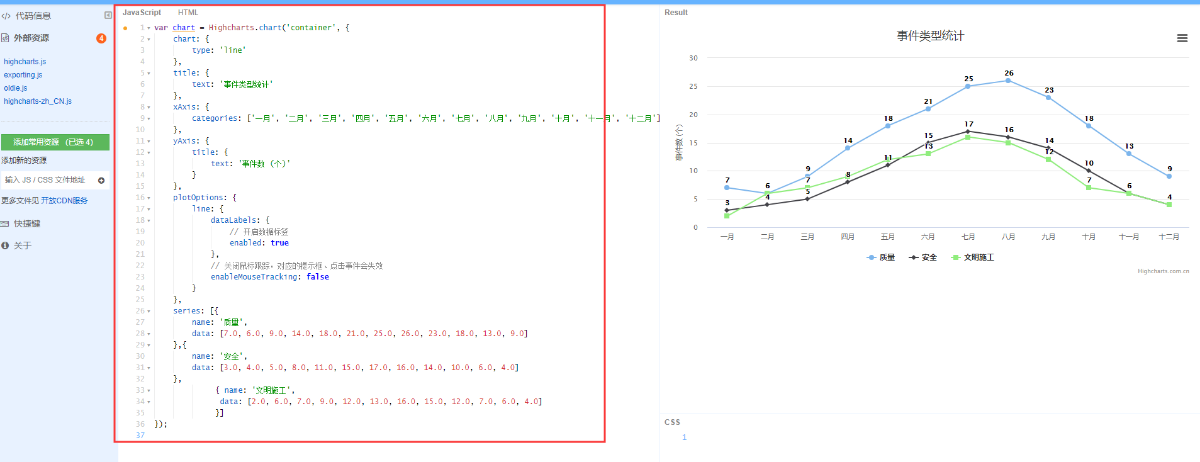
Task: Click the 七月 data point labeled 17
Action: tap(968, 131)
